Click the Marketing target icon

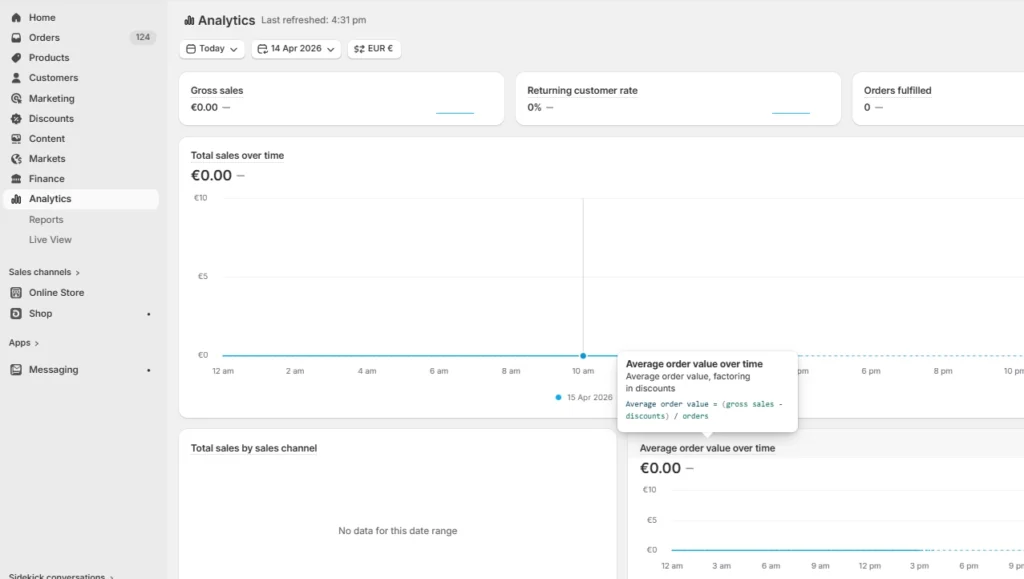pyautogui.click(x=16, y=99)
